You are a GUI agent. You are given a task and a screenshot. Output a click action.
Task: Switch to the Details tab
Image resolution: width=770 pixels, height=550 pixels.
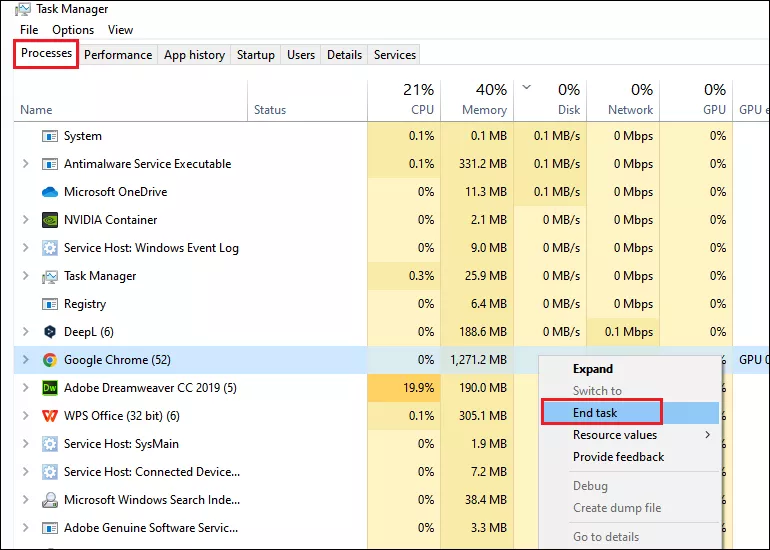pyautogui.click(x=344, y=55)
